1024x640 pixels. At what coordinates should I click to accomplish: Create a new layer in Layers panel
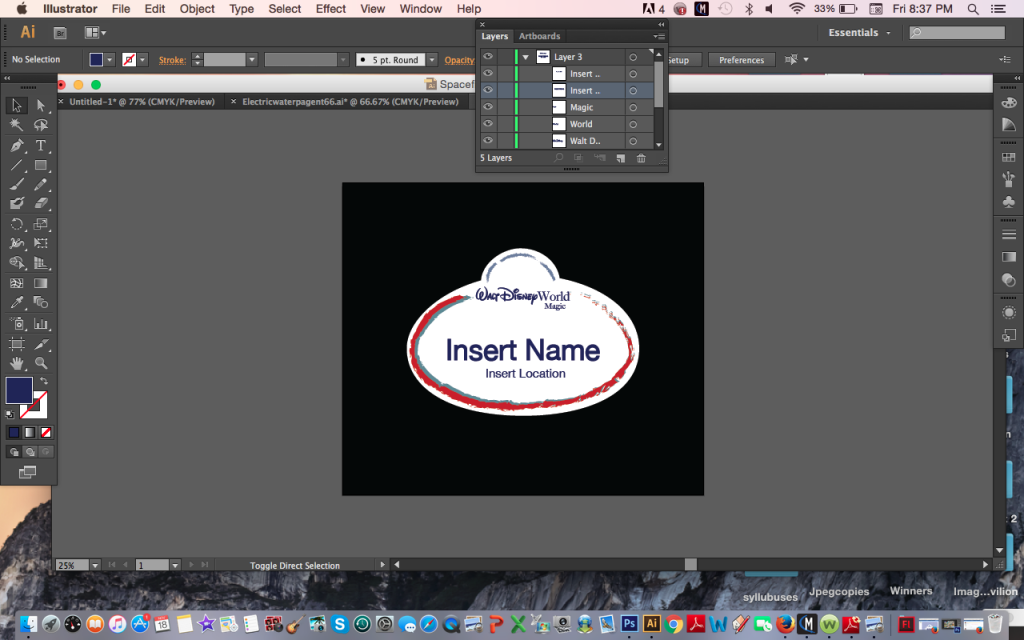click(620, 158)
